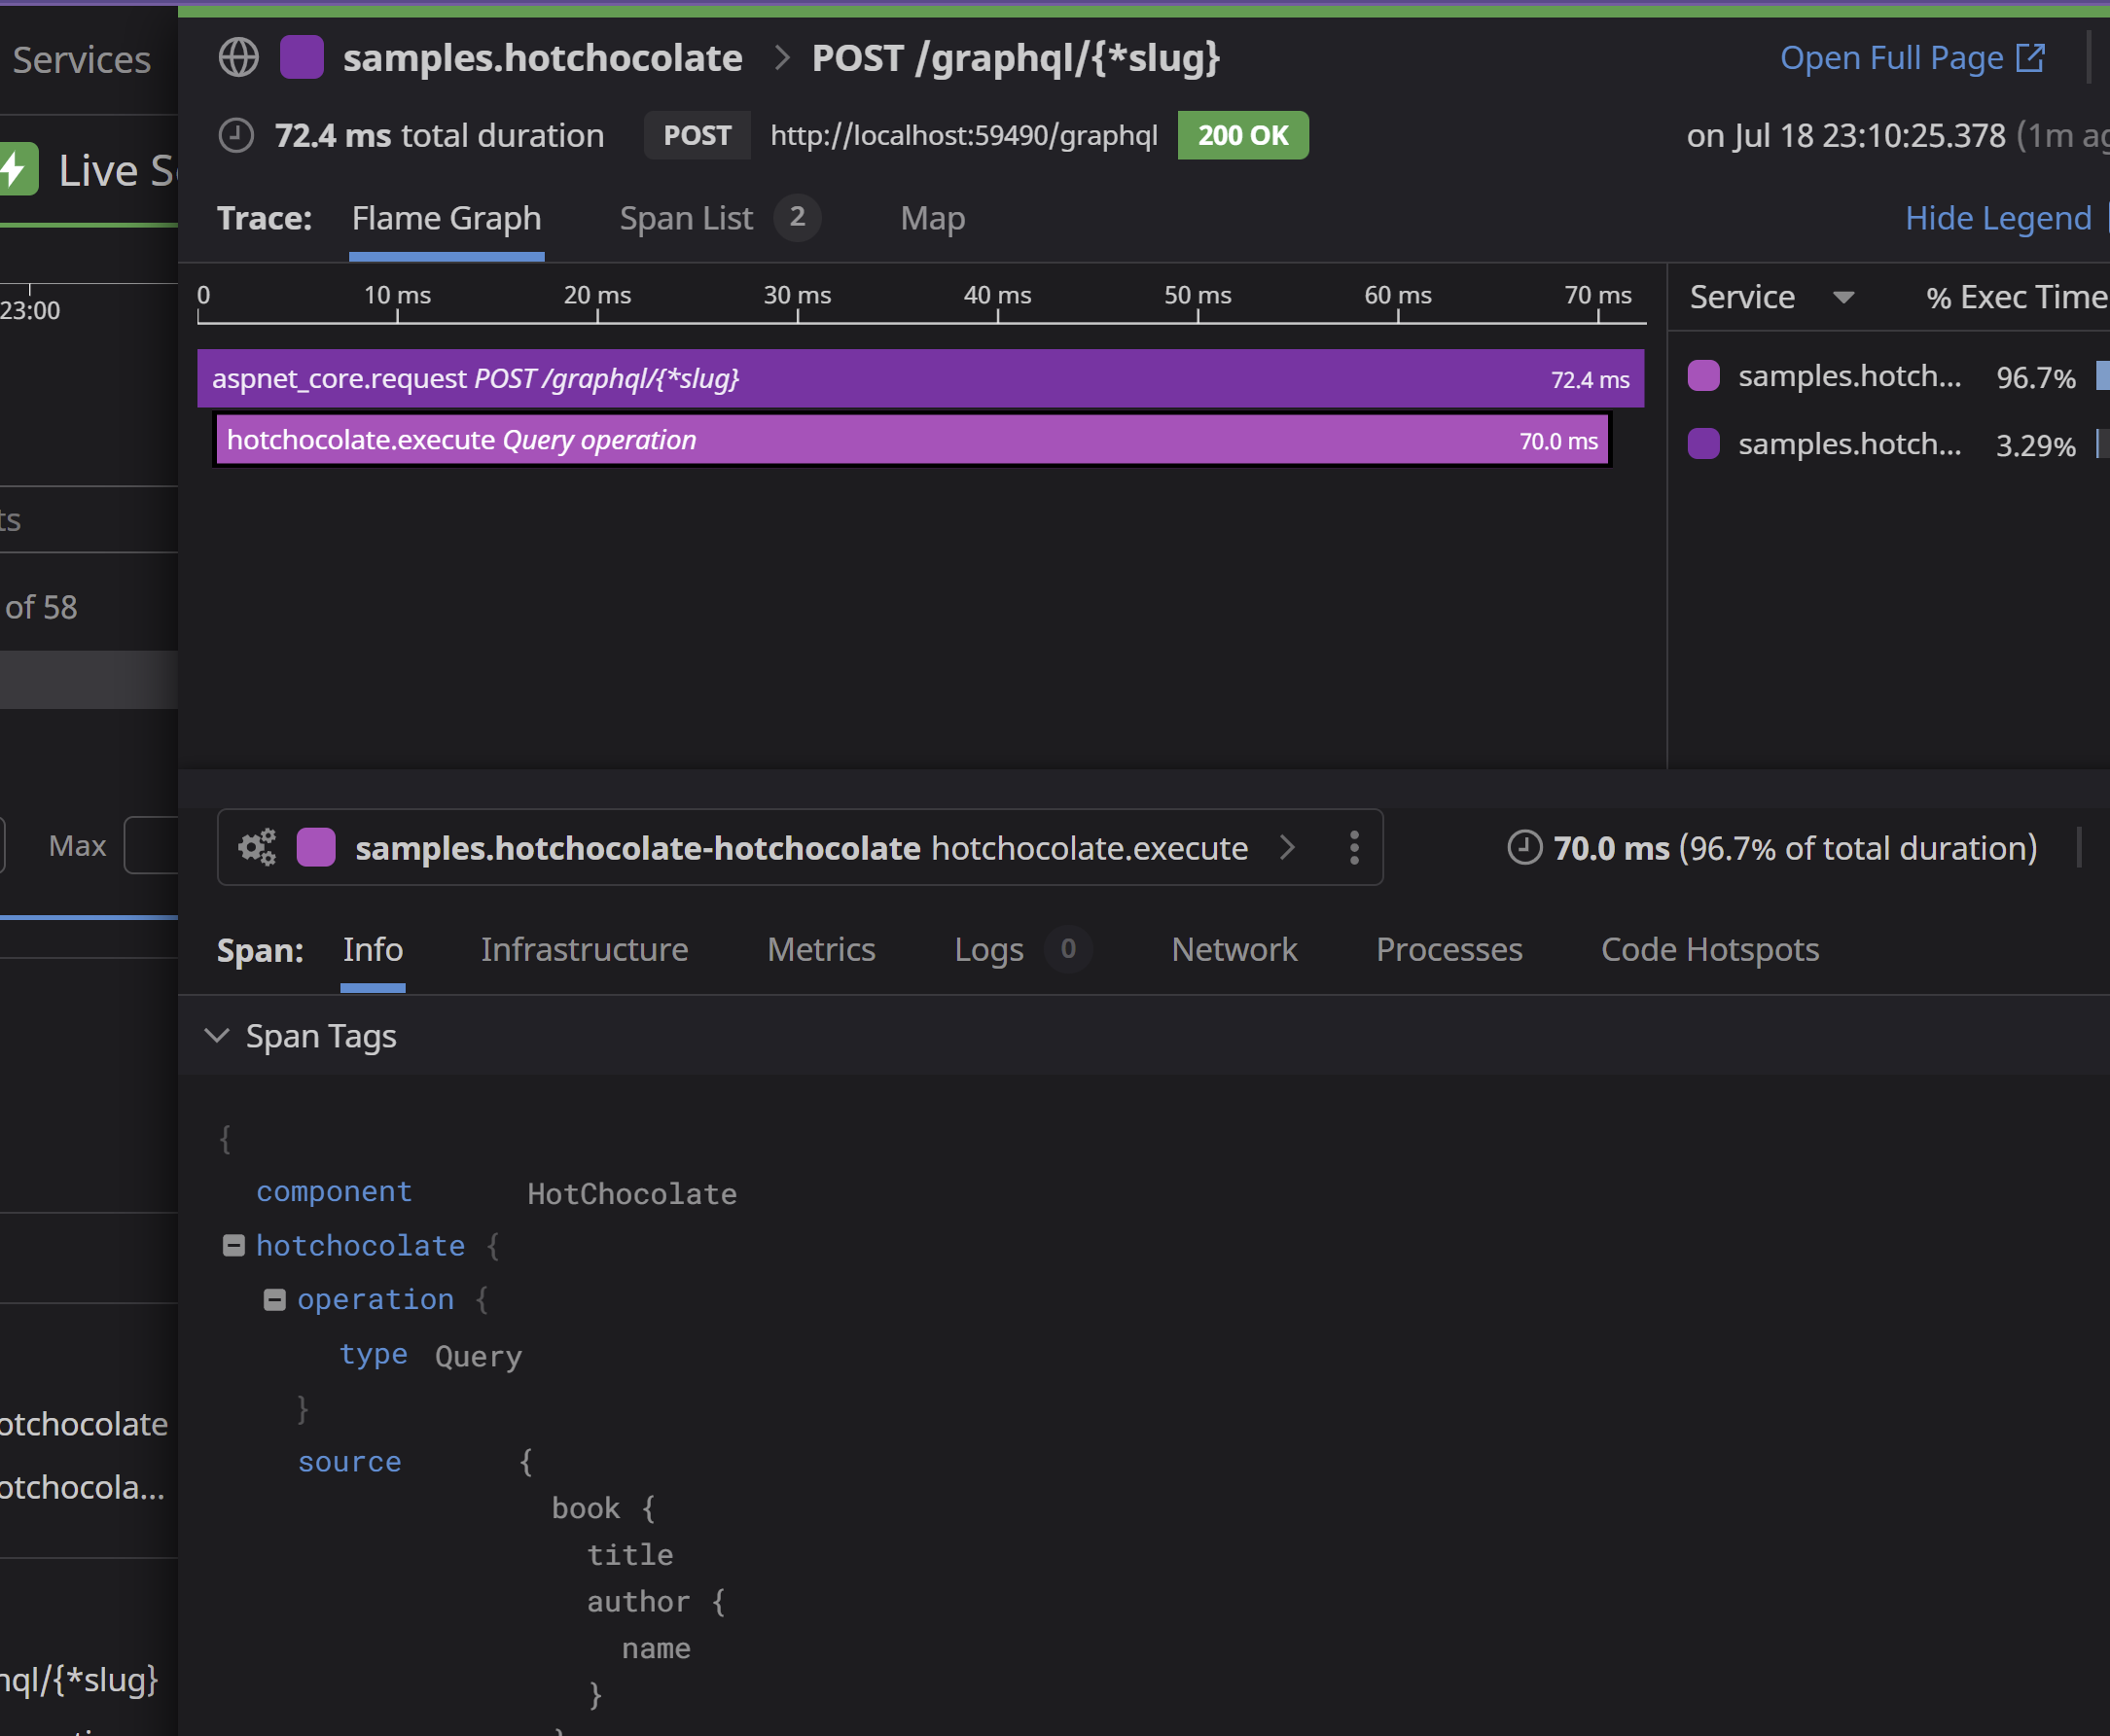Collapse the hotchocolate tag group
This screenshot has width=2110, height=1736.
233,1245
